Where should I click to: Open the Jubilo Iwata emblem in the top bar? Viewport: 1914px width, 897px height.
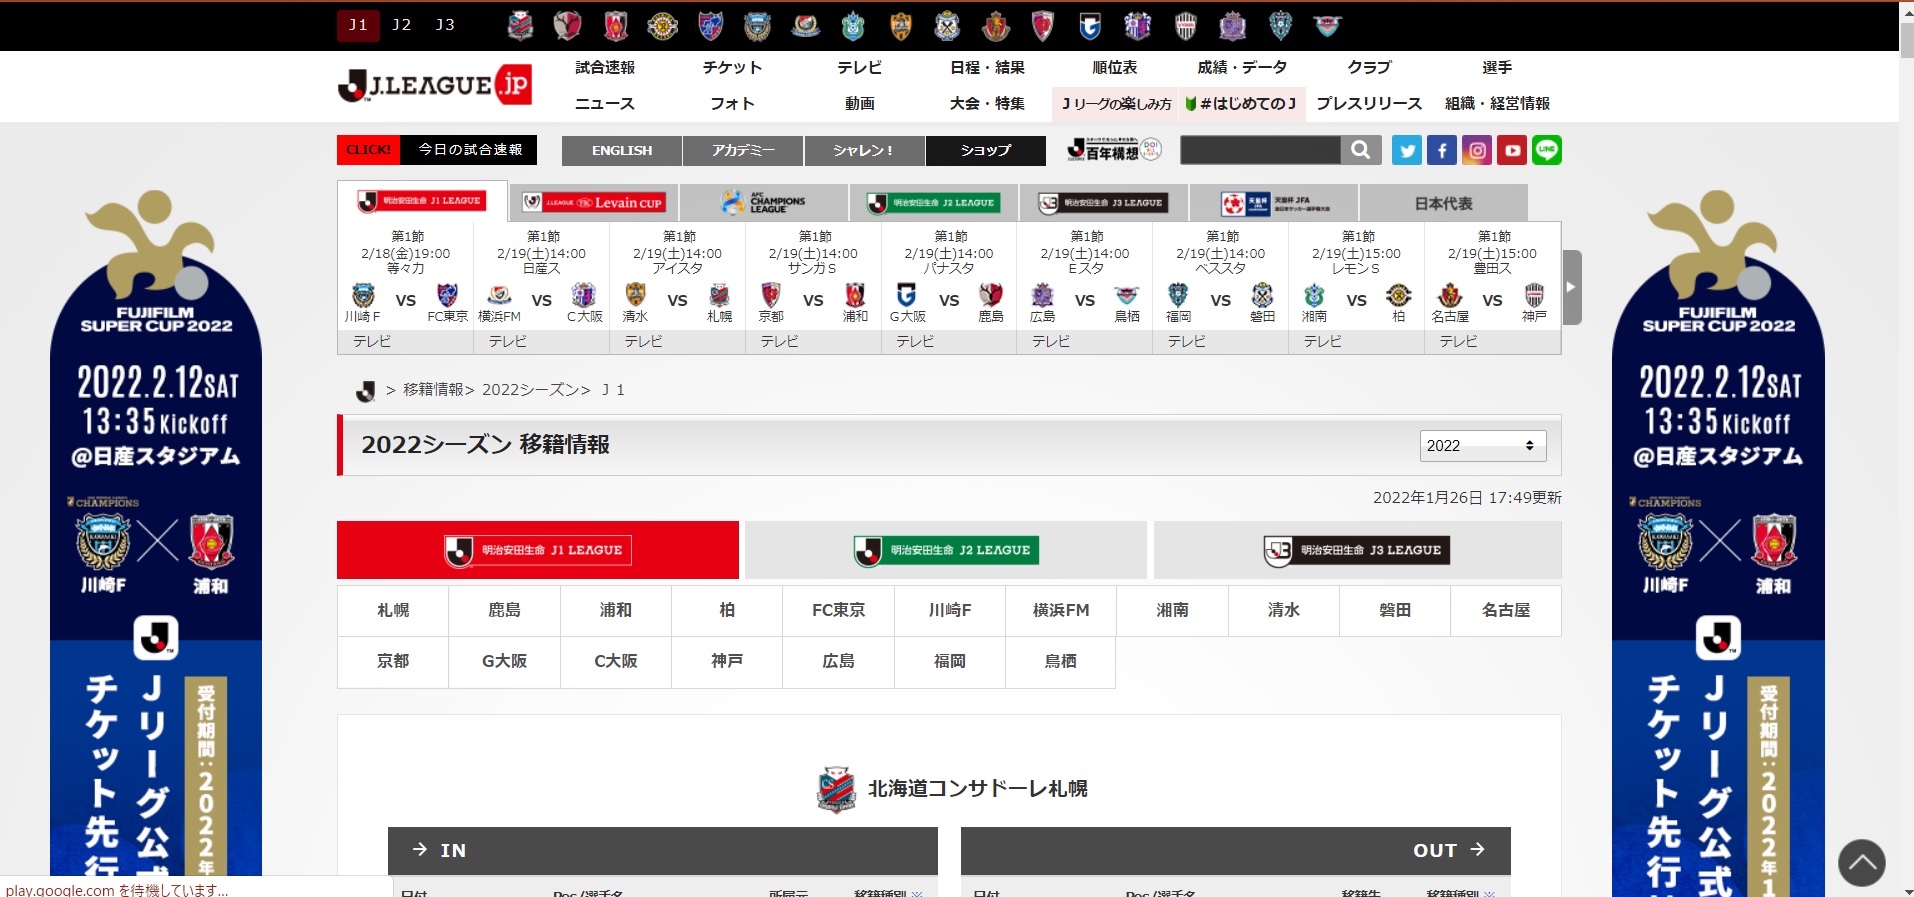click(947, 25)
